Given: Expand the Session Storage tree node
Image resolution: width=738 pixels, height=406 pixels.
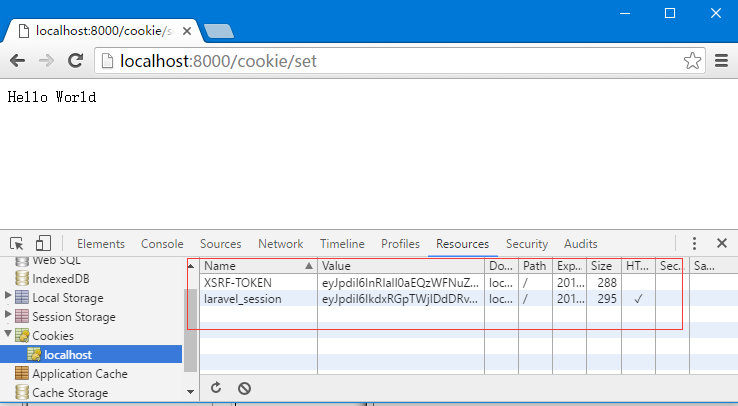Looking at the screenshot, I should 8,314.
